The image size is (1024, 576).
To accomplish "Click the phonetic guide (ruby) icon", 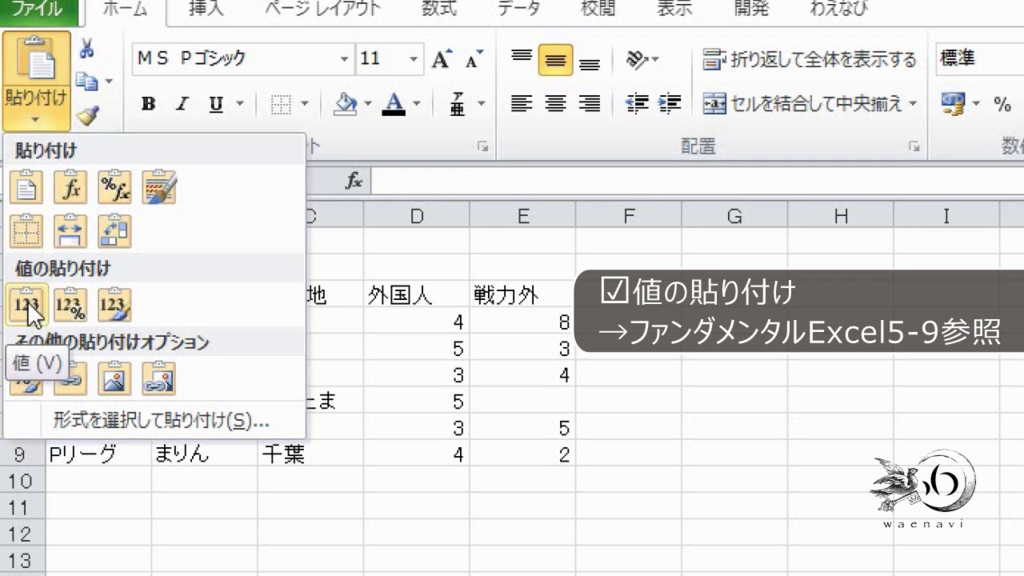I will pos(457,104).
